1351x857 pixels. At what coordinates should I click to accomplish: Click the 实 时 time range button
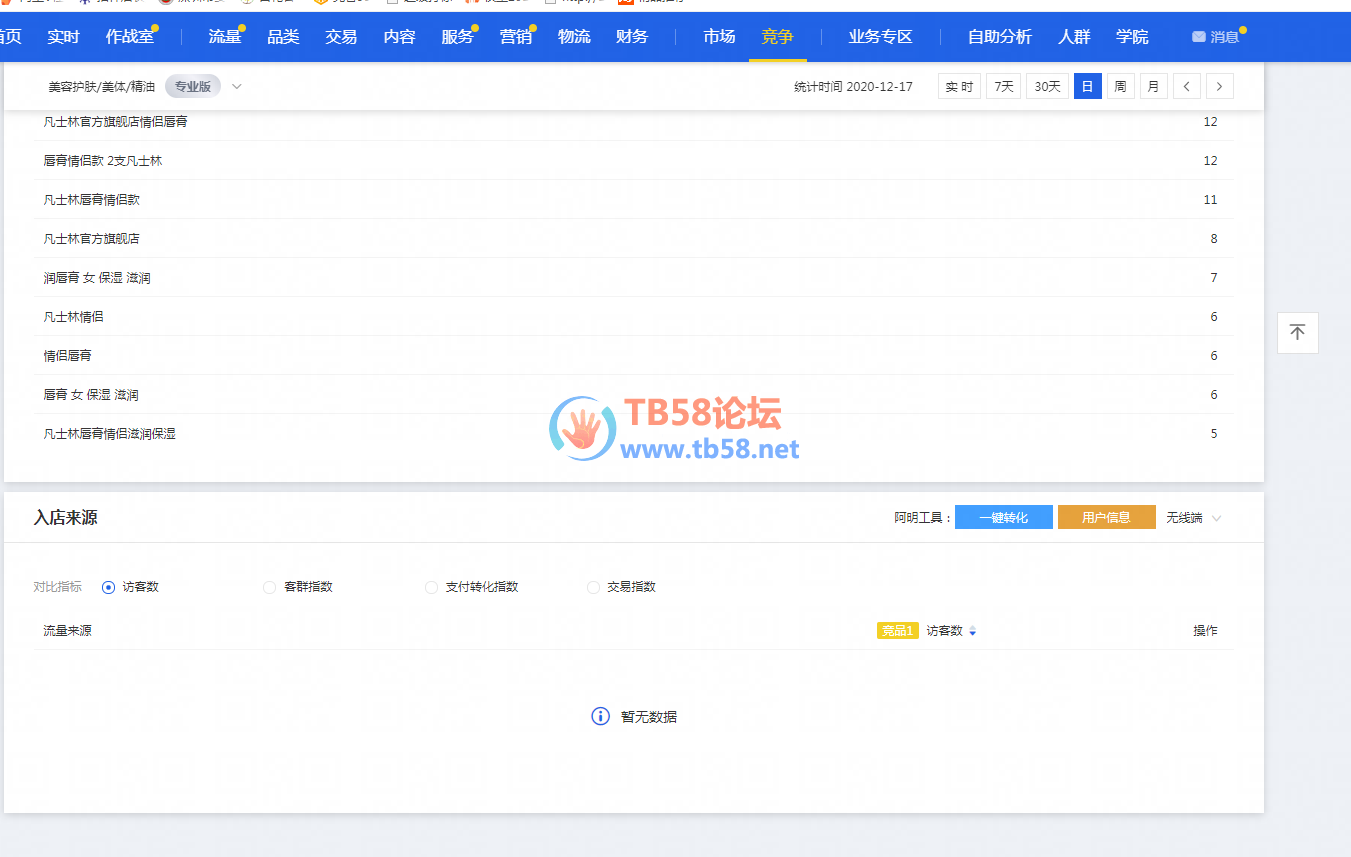point(959,86)
